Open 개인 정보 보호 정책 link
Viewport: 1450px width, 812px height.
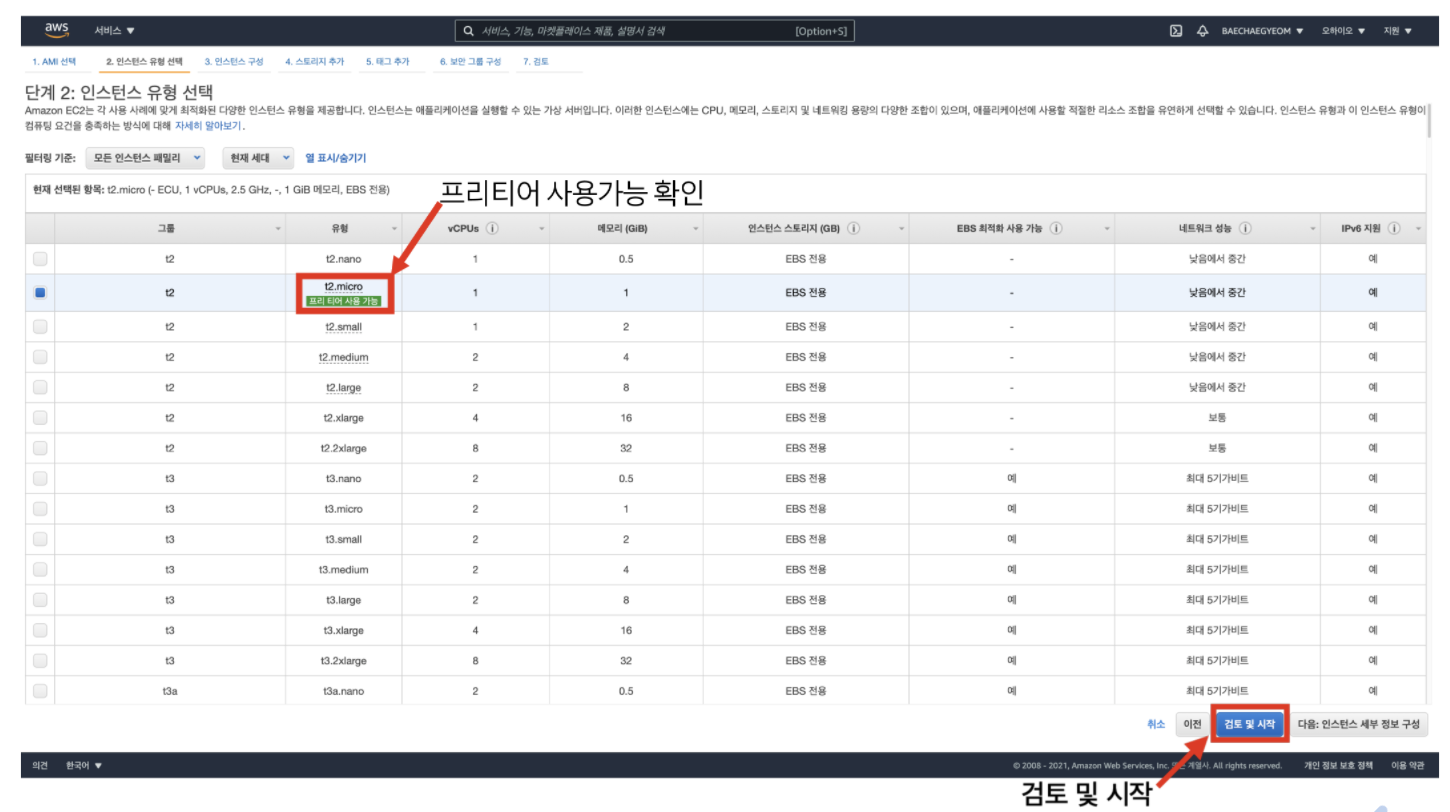pyautogui.click(x=1337, y=766)
